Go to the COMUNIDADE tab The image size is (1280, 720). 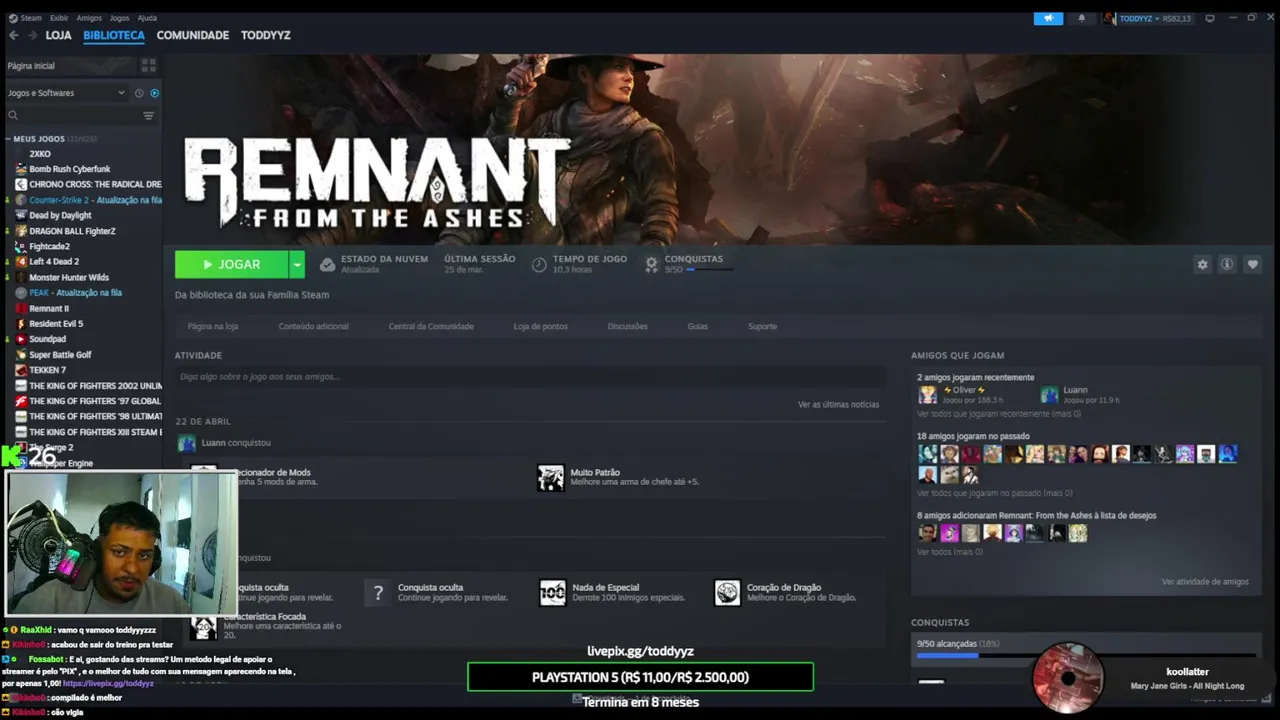193,35
